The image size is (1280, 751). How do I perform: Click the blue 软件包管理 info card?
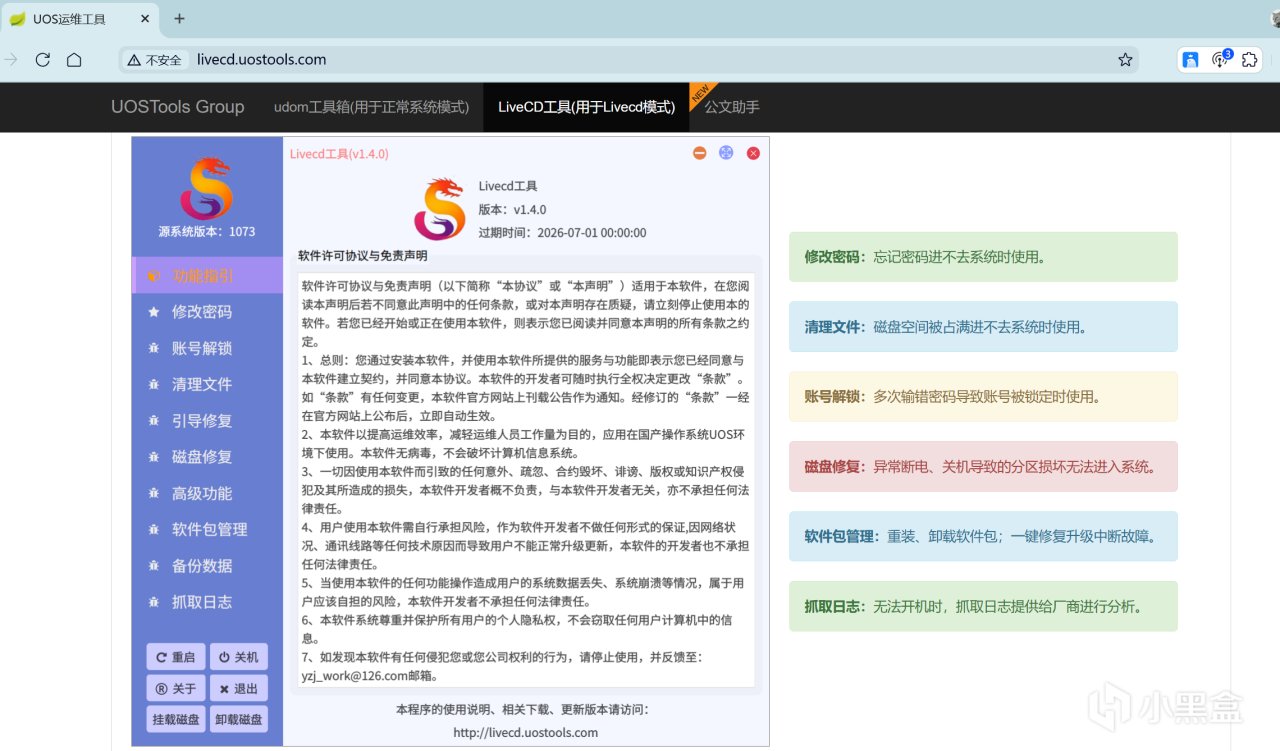pyautogui.click(x=983, y=536)
